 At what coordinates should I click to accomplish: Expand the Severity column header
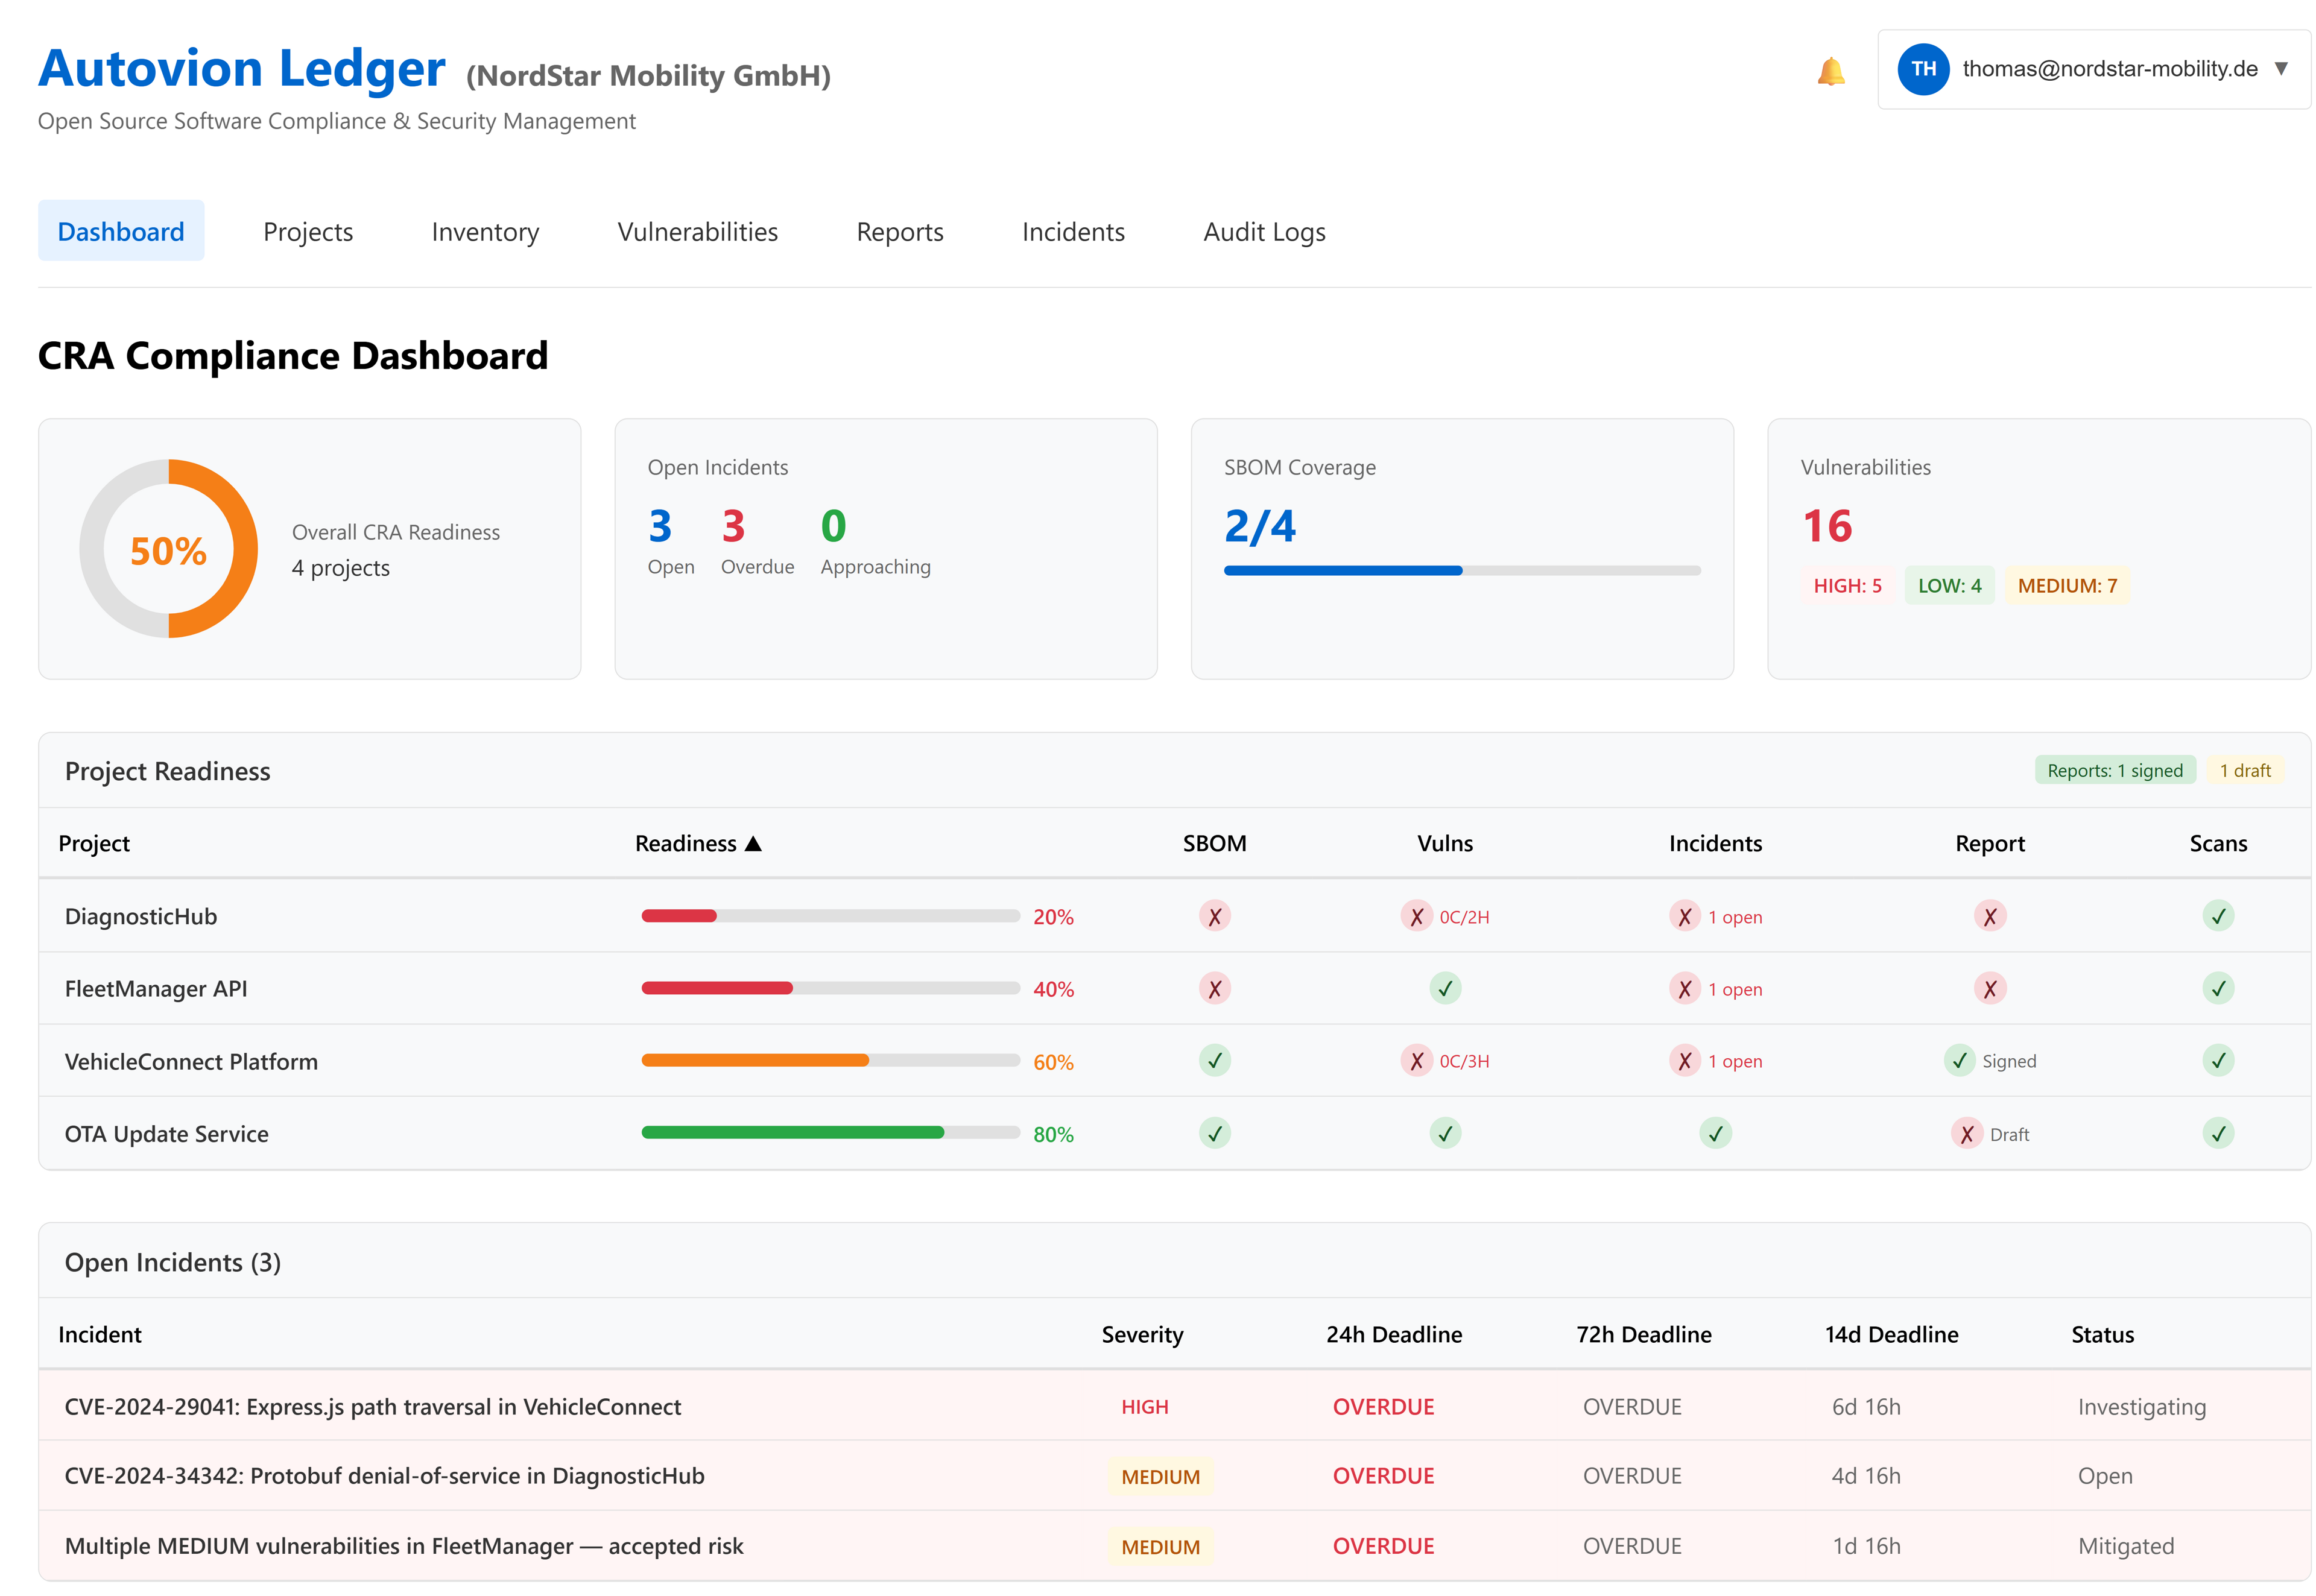tap(1142, 1334)
